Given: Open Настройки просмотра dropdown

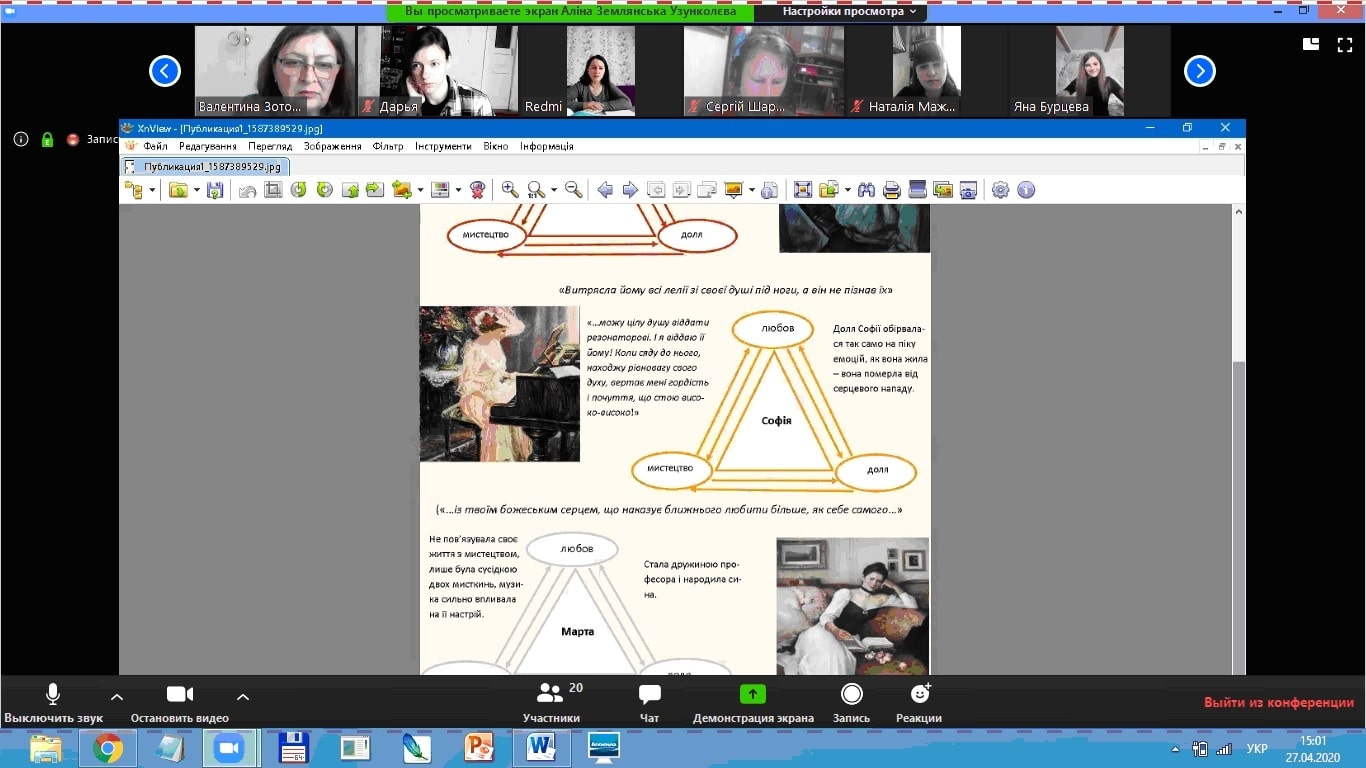Looking at the screenshot, I should pyautogui.click(x=849, y=12).
